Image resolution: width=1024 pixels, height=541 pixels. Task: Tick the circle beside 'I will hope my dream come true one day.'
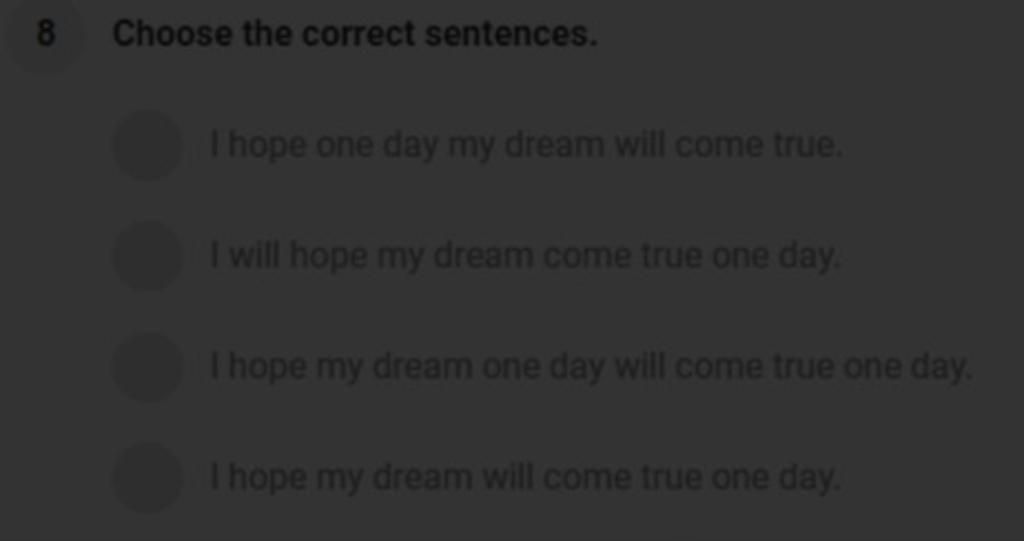(x=148, y=255)
